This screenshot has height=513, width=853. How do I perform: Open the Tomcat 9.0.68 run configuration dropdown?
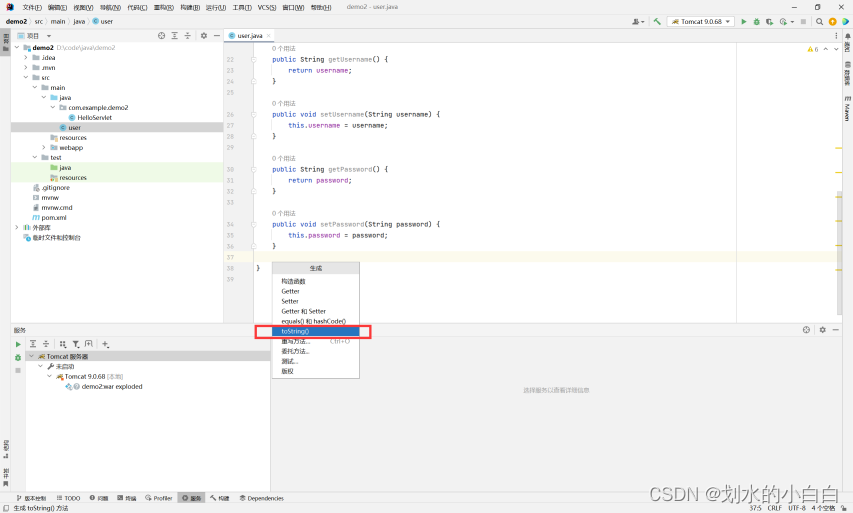(701, 22)
